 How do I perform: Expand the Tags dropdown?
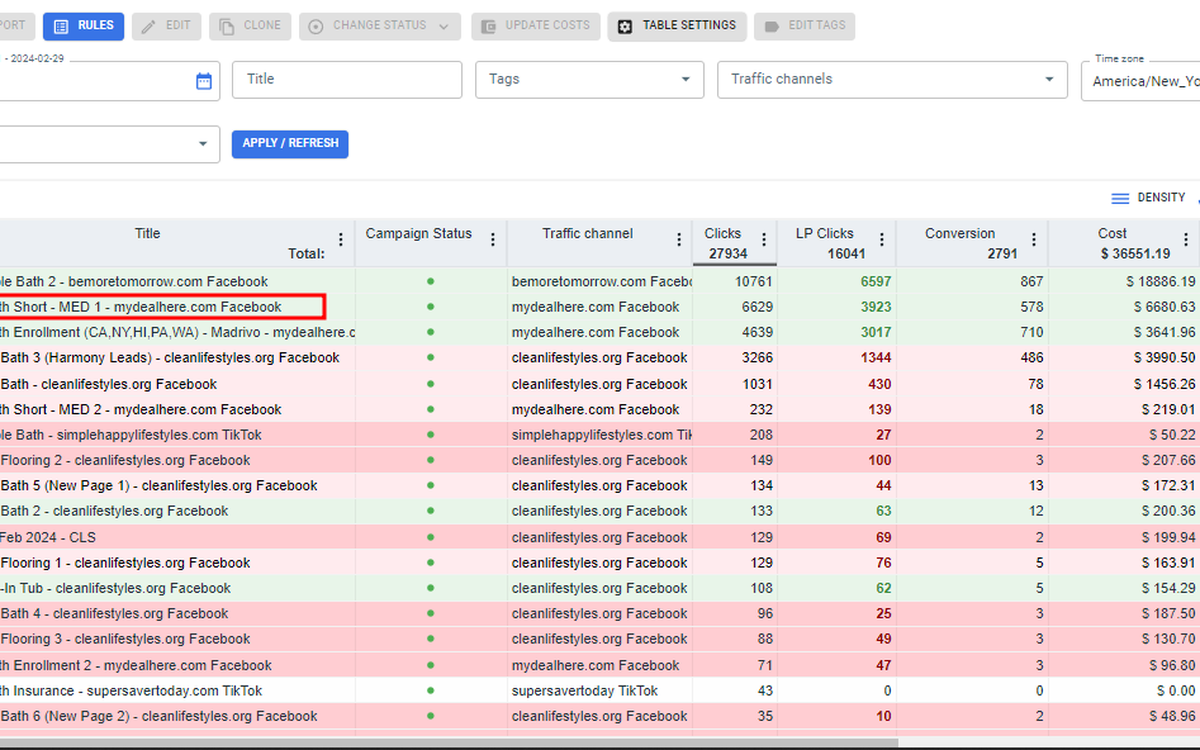590,80
